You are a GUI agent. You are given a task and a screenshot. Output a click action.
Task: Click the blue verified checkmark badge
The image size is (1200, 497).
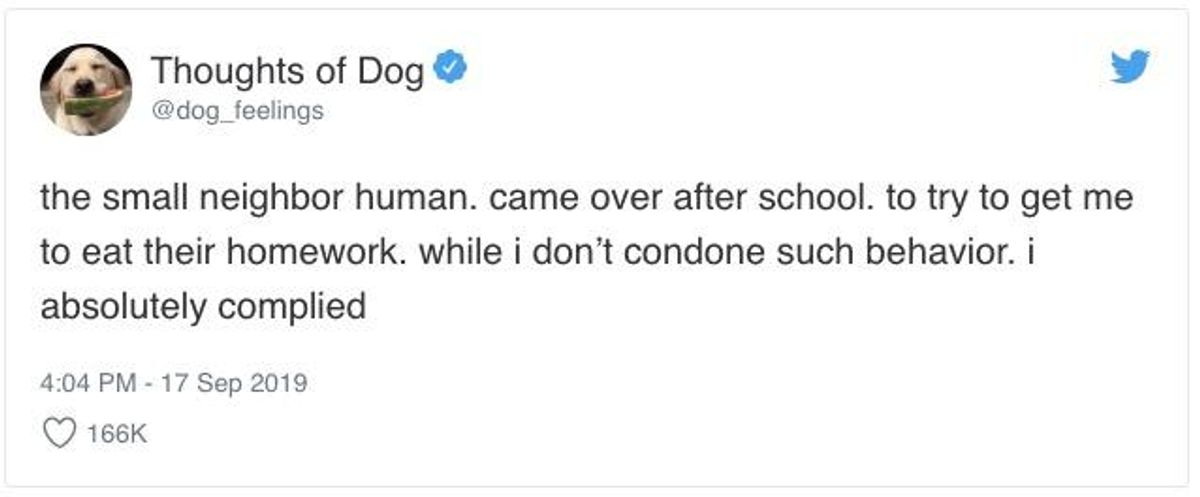click(x=448, y=70)
